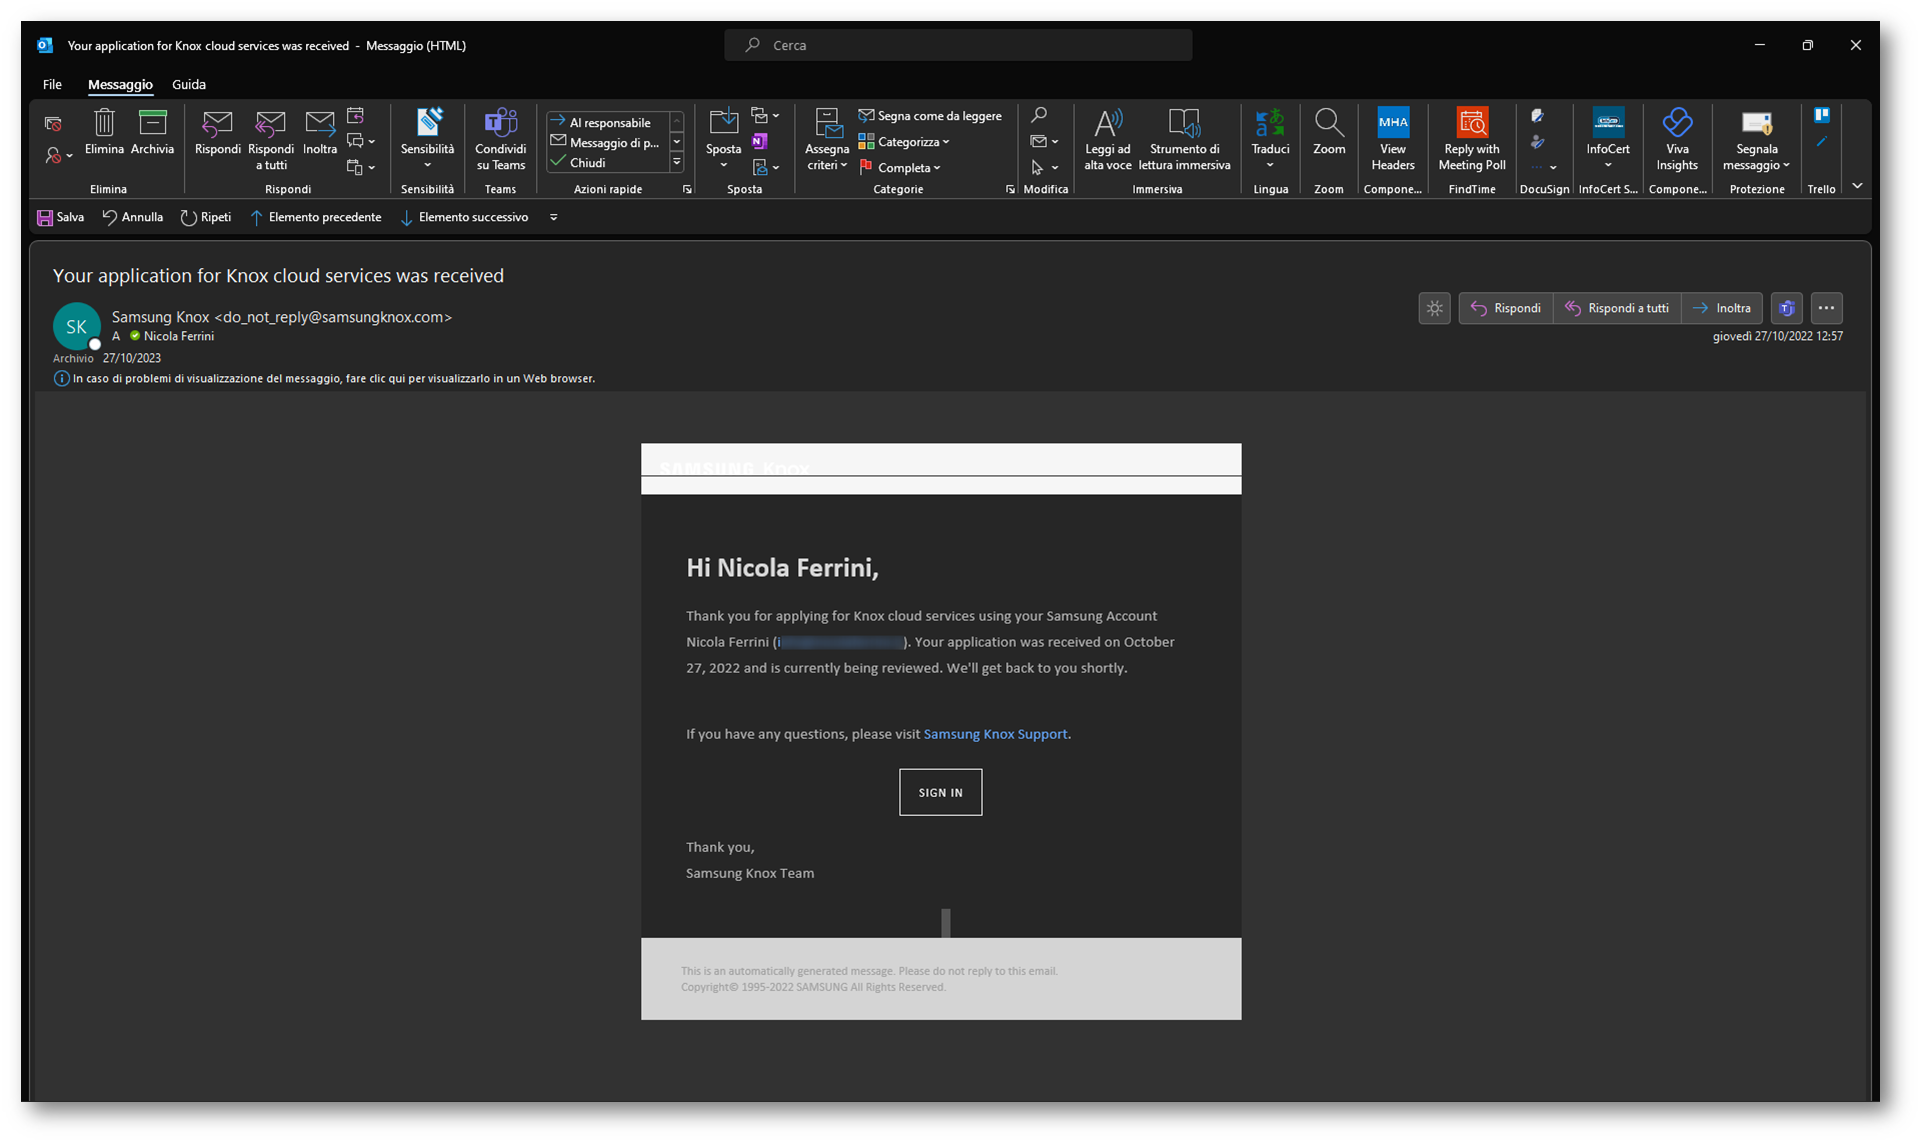Click the ignore conversation icon
The width and height of the screenshot is (1922, 1144).
53,124
